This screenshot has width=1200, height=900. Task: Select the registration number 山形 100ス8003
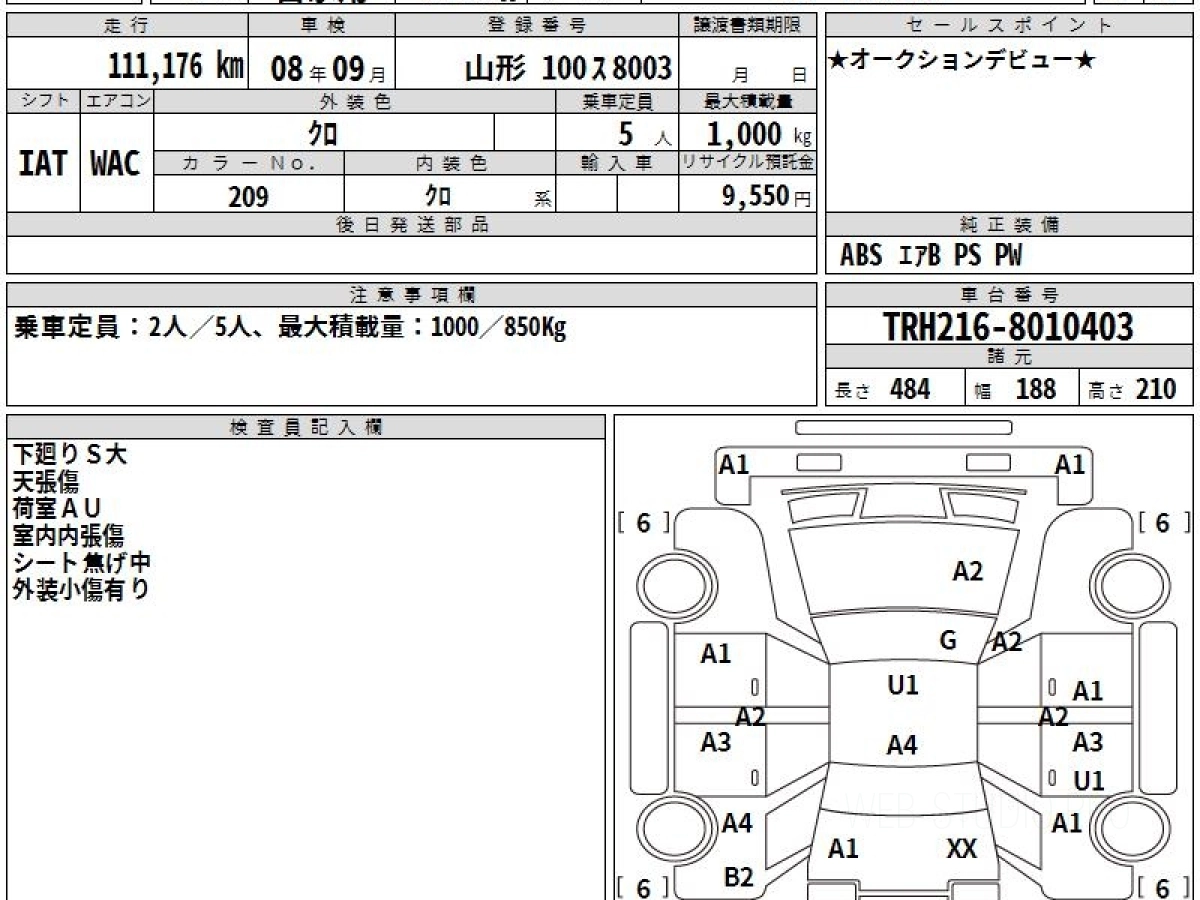568,69
